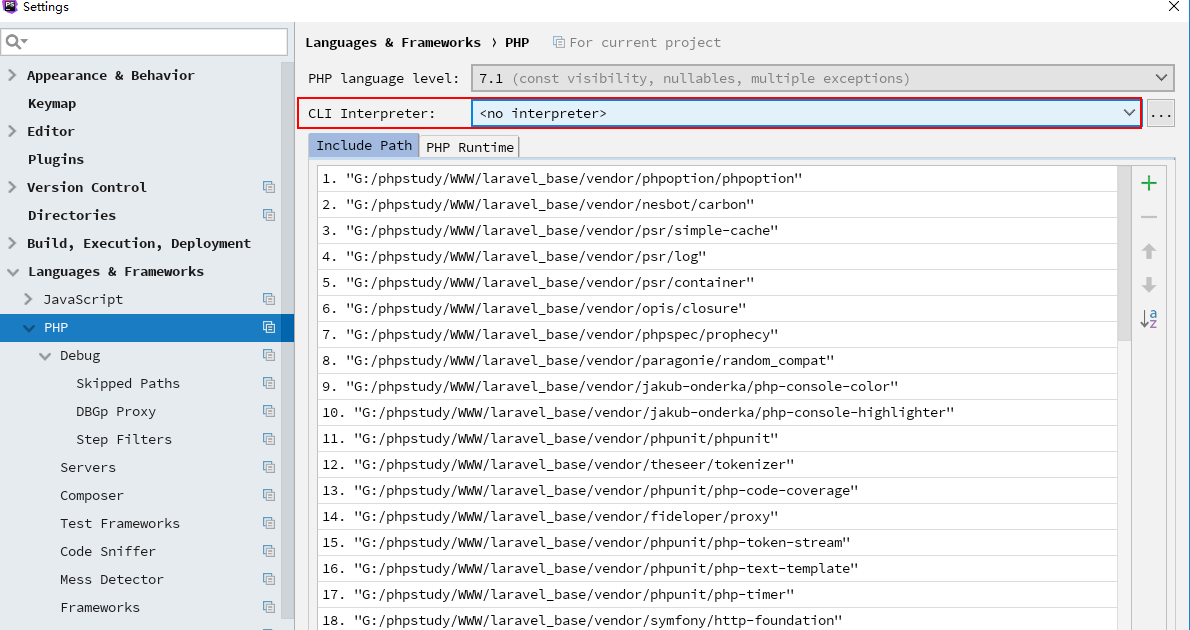Click the browse interpreters ellipsis button
Image resolution: width=1190 pixels, height=630 pixels.
click(x=1160, y=114)
